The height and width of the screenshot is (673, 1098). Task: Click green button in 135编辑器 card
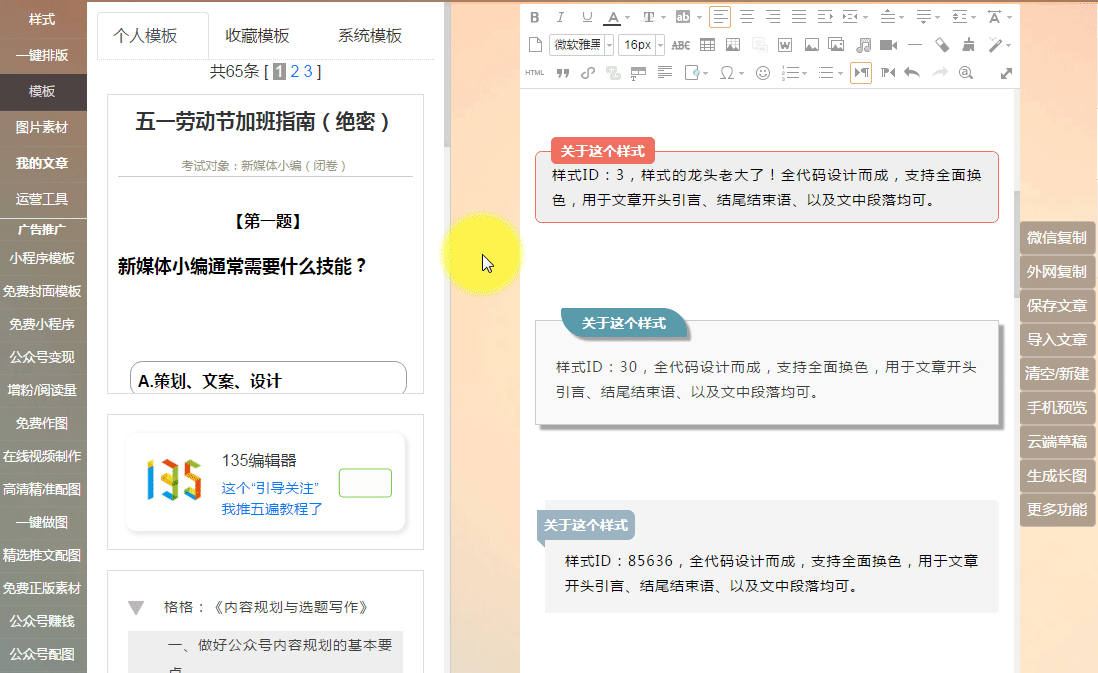pyautogui.click(x=365, y=483)
